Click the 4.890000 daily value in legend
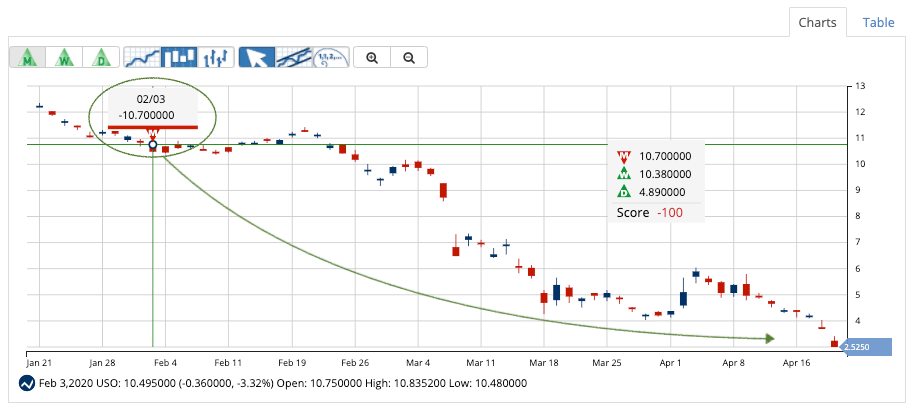The image size is (916, 411). coord(662,192)
